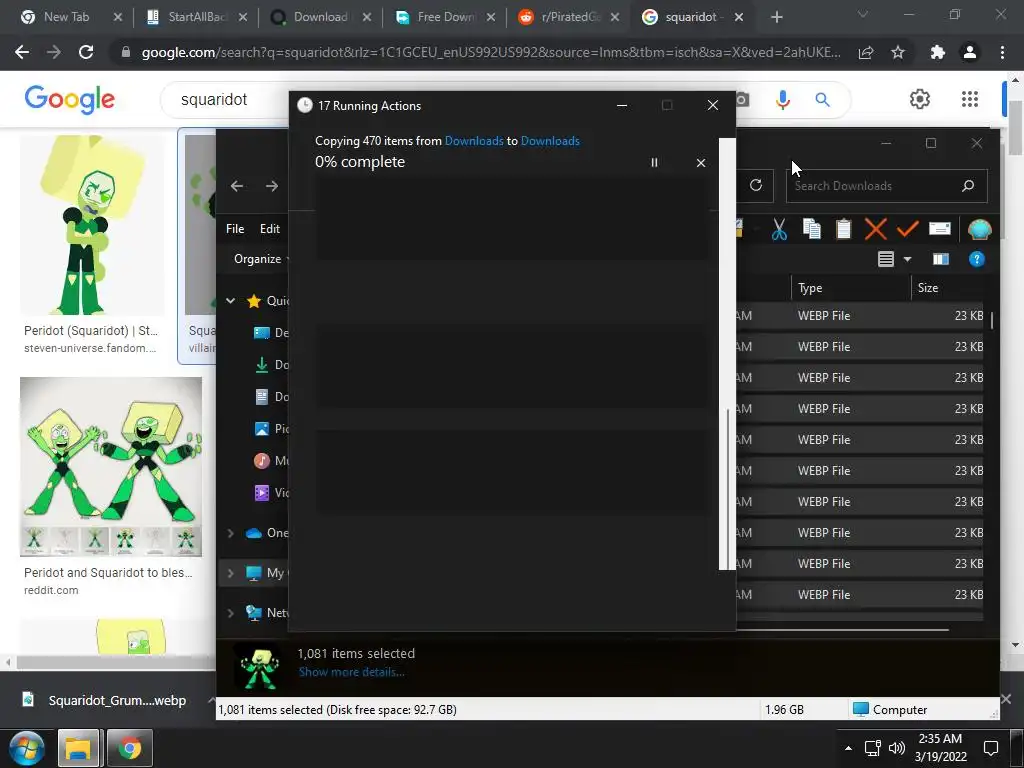Click the blue Help question mark icon
The width and height of the screenshot is (1024, 768).
tap(976, 259)
